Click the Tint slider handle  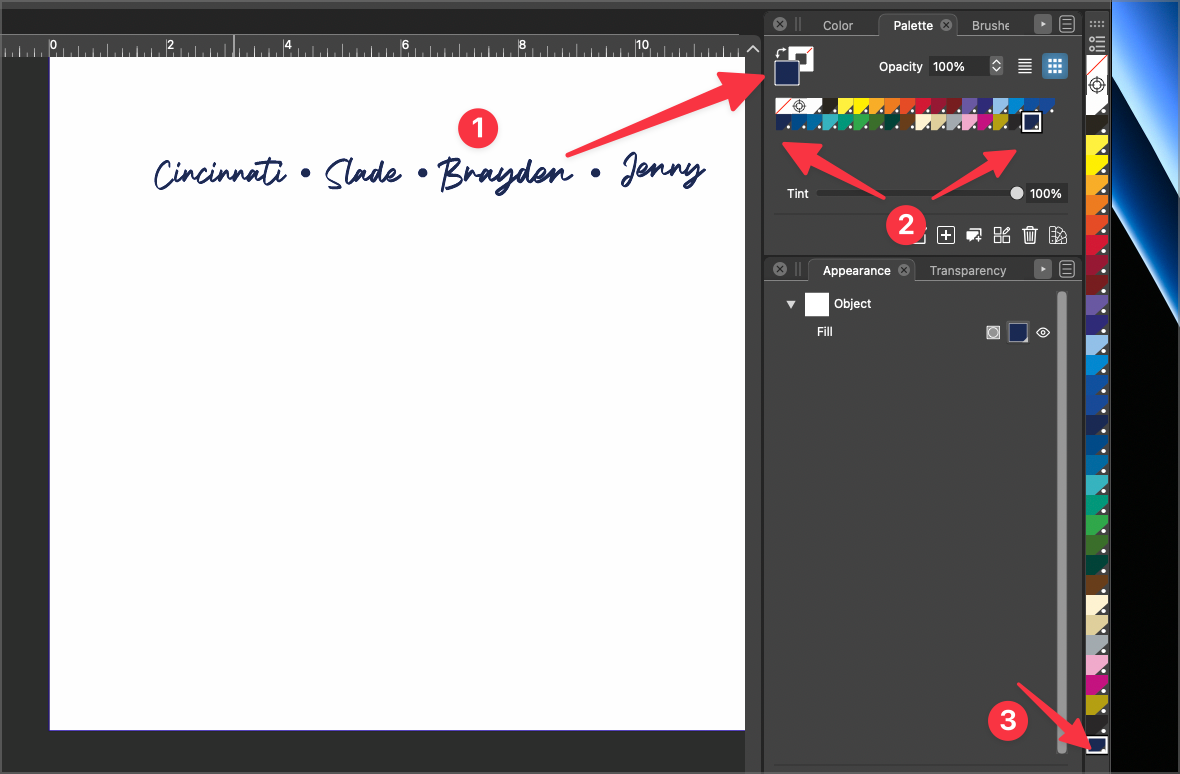pyautogui.click(x=1017, y=193)
